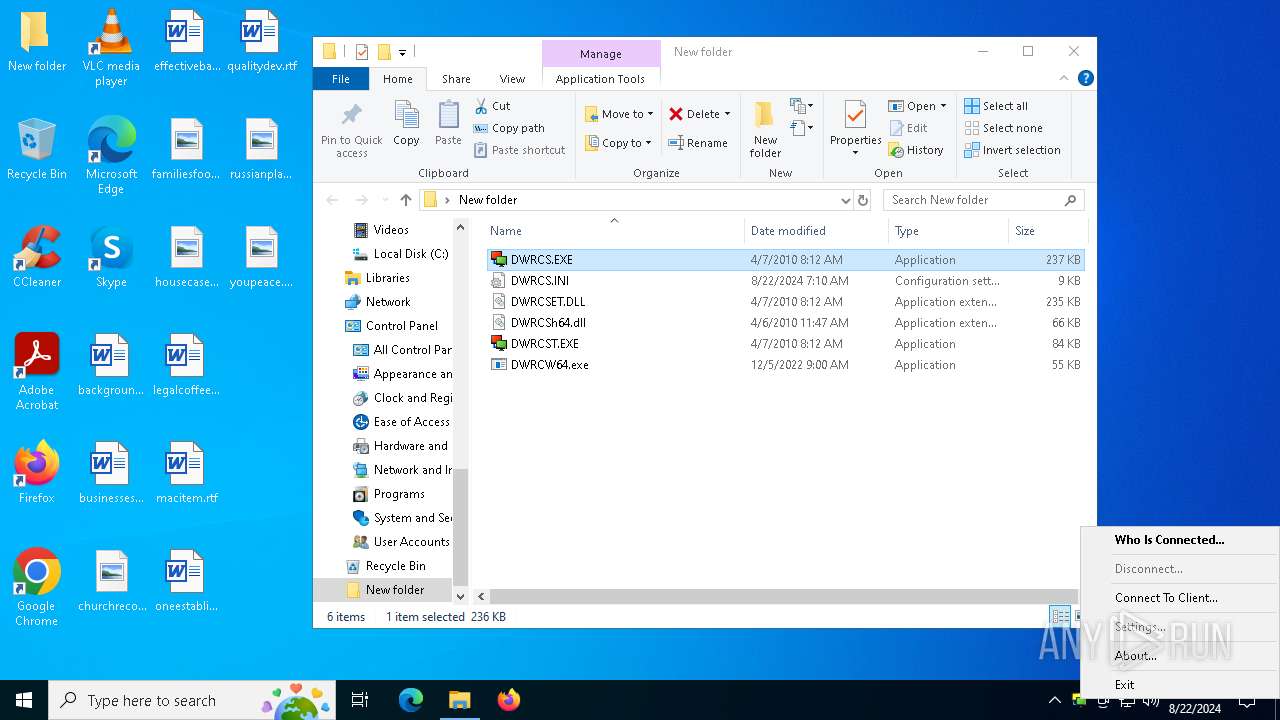Open the Move to dropdown
Screen dimensions: 1280x720
coord(619,114)
